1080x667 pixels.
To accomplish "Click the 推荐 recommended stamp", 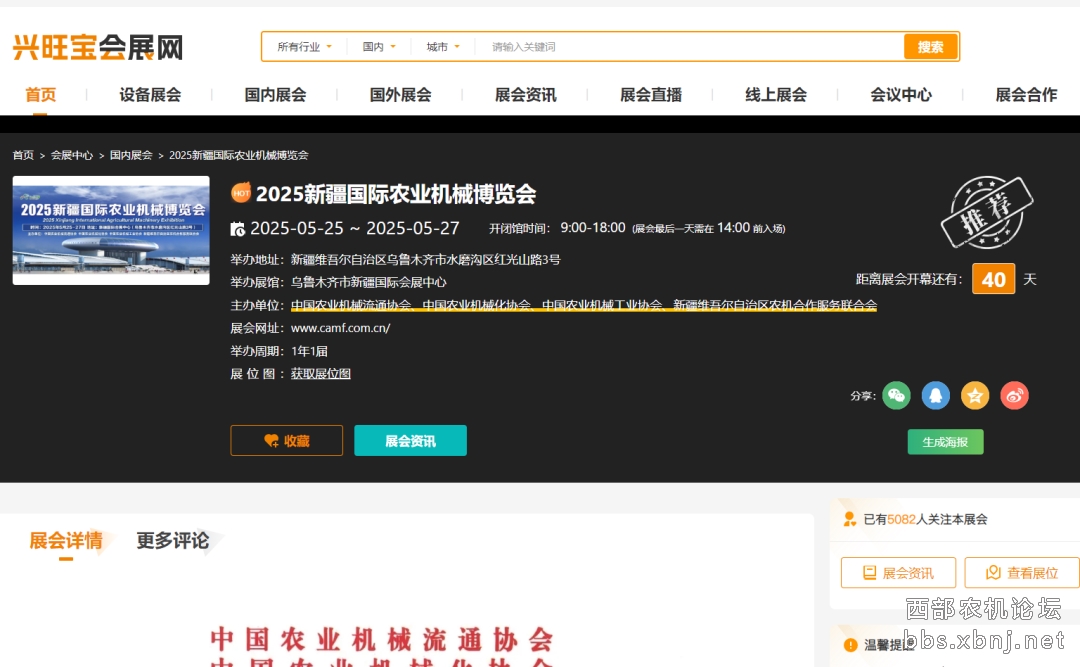I will click(x=987, y=212).
